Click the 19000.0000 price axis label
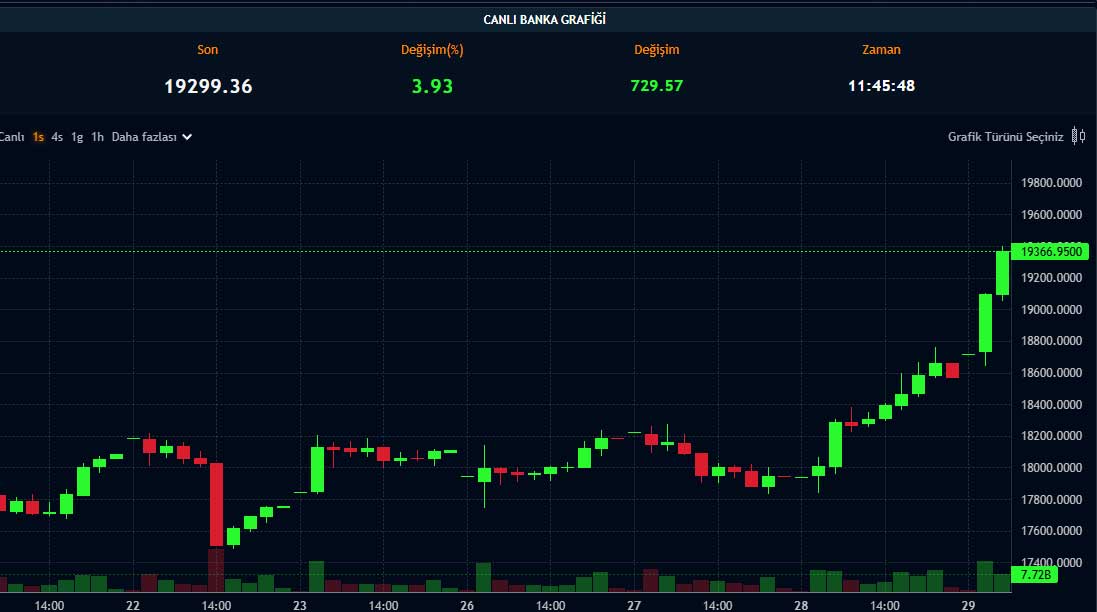1097x612 pixels. (1053, 310)
